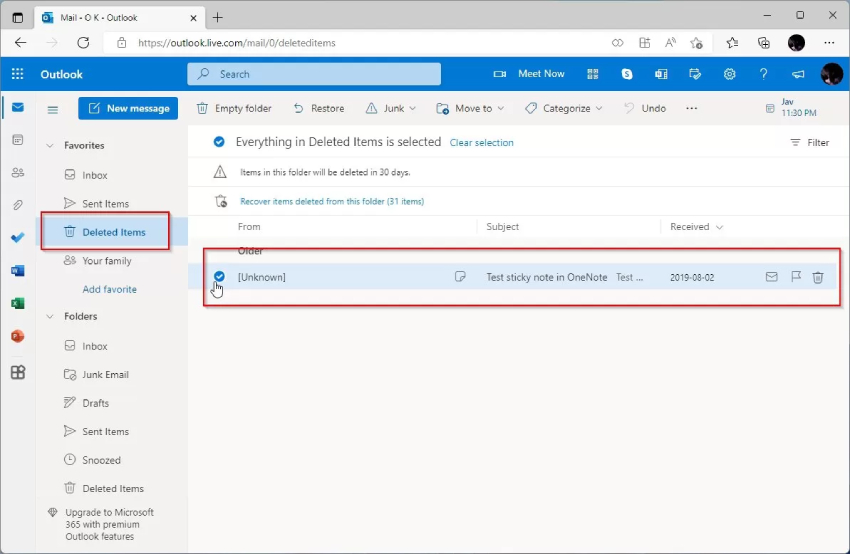
Task: Open Files attachments in the left rail
Action: pos(17,205)
